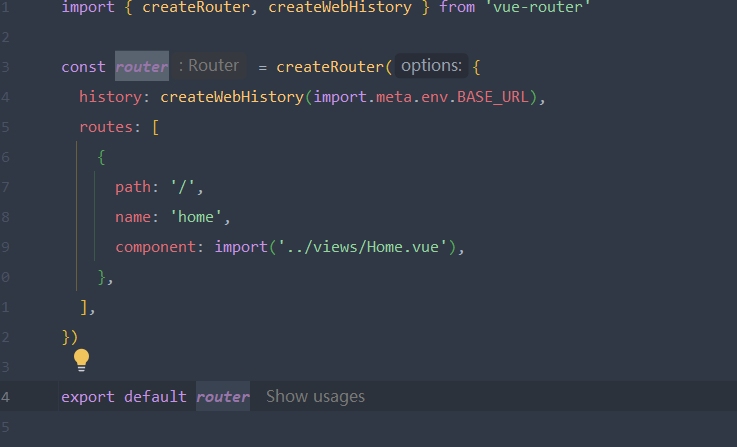The width and height of the screenshot is (737, 447).
Task: Click the 'env' property in import.meta.env
Action: (434, 97)
